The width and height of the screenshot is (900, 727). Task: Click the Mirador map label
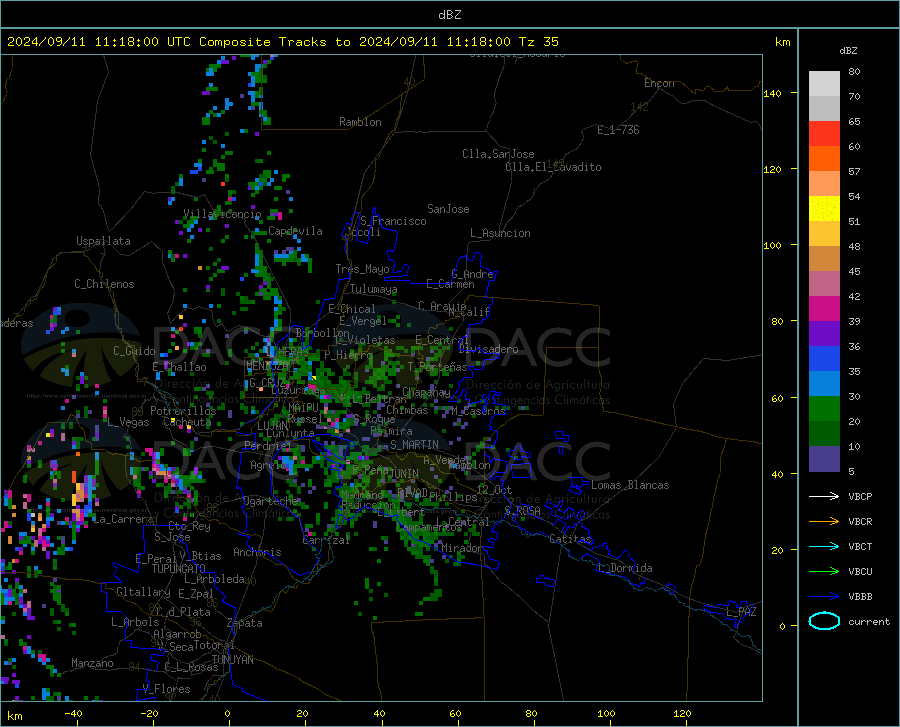[x=462, y=549]
